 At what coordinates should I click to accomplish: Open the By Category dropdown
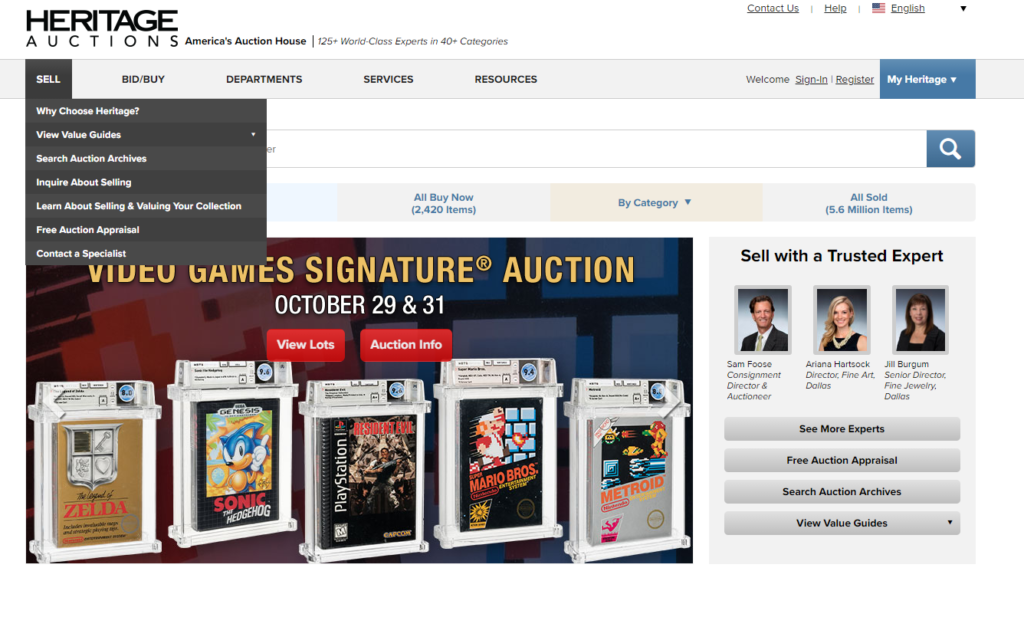coord(655,202)
